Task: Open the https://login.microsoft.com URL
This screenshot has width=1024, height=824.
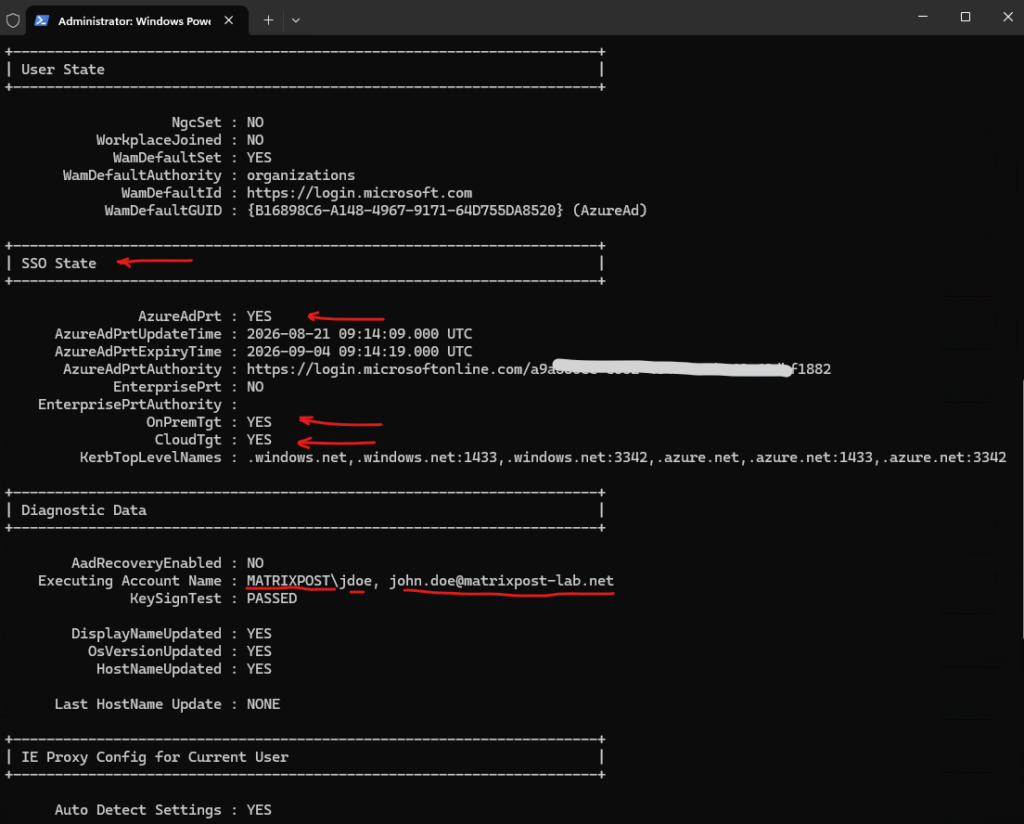Action: [359, 193]
